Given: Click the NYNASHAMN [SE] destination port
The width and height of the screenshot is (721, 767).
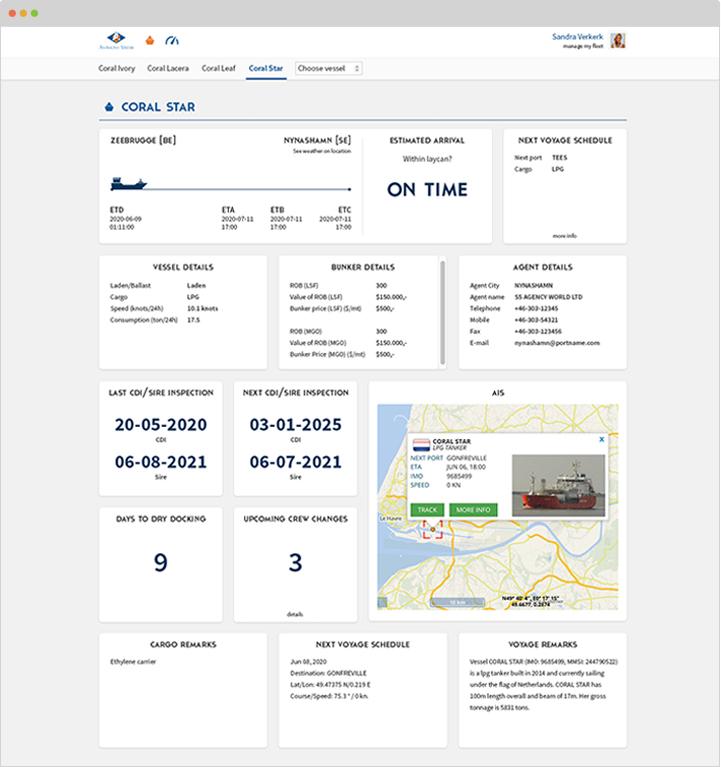Looking at the screenshot, I should (x=317, y=140).
